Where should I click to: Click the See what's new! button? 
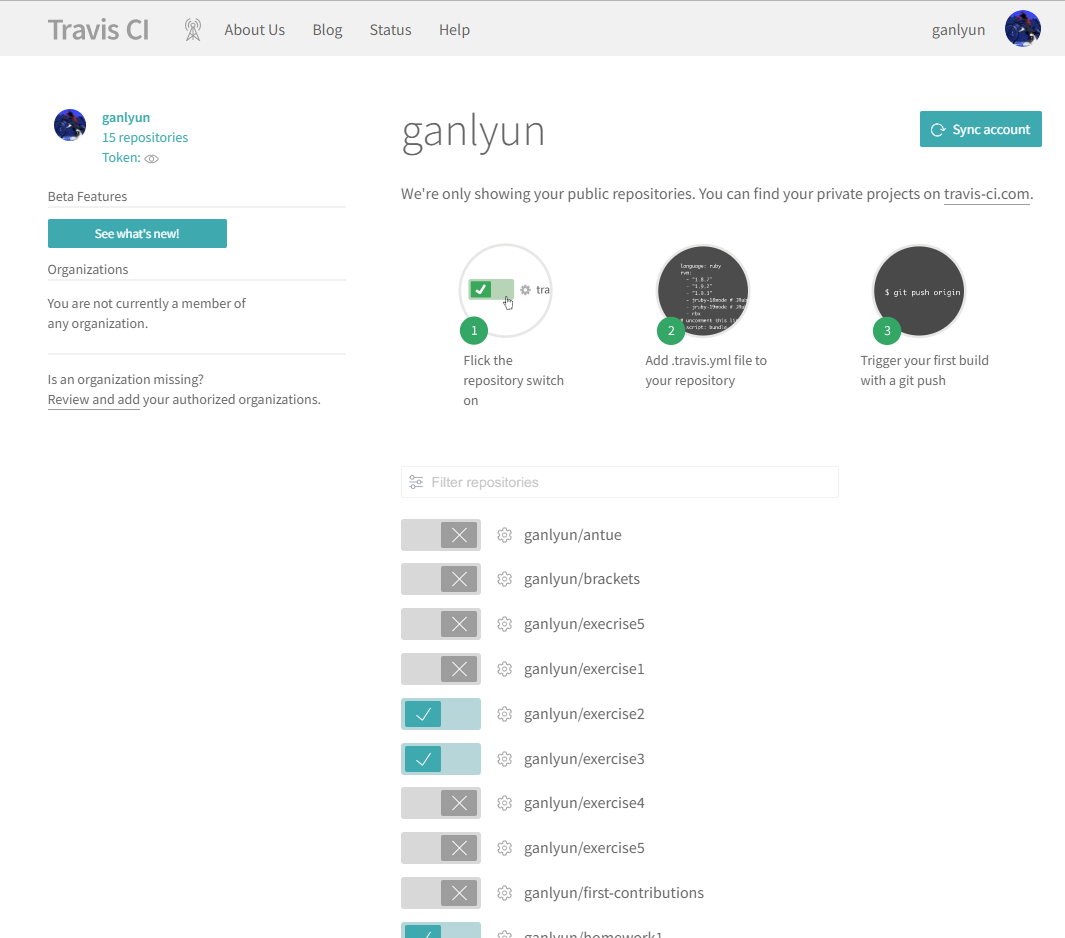click(137, 234)
